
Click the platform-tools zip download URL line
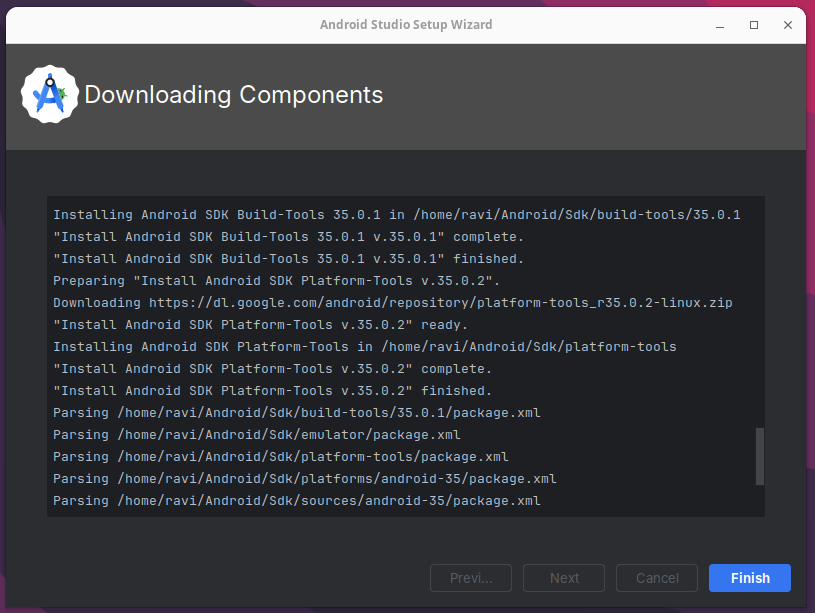pos(392,303)
